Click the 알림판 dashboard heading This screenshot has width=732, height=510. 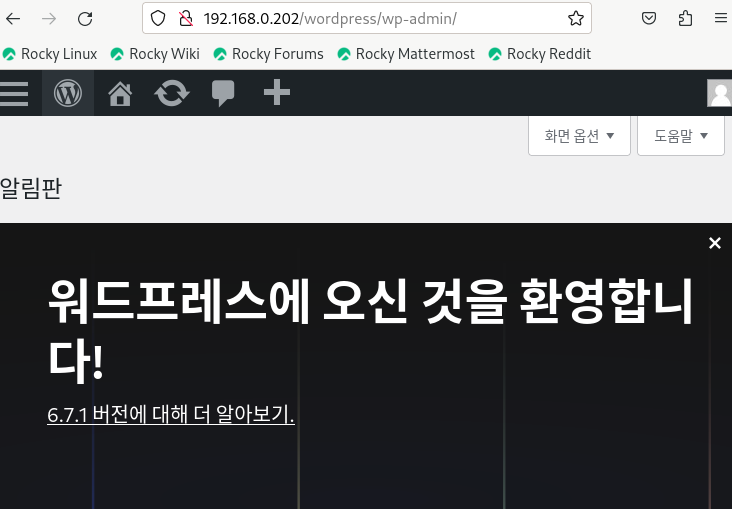pos(31,188)
